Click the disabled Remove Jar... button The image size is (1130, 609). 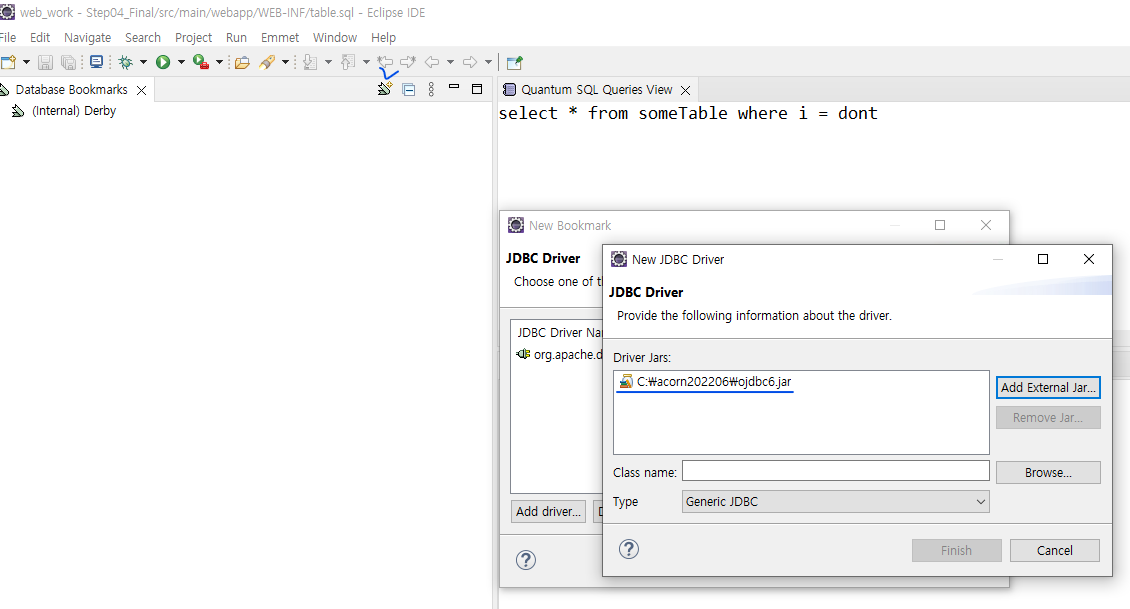(x=1048, y=418)
